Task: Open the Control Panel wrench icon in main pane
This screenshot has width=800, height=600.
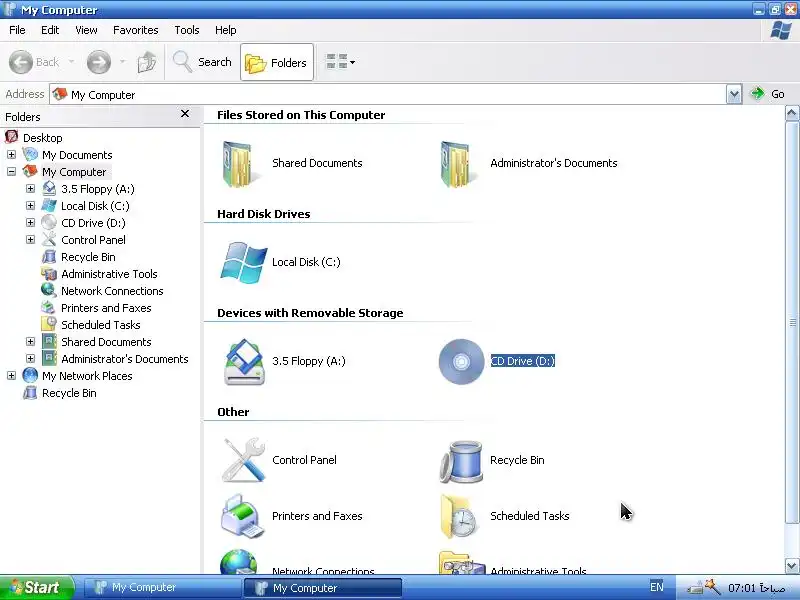Action: pos(243,460)
